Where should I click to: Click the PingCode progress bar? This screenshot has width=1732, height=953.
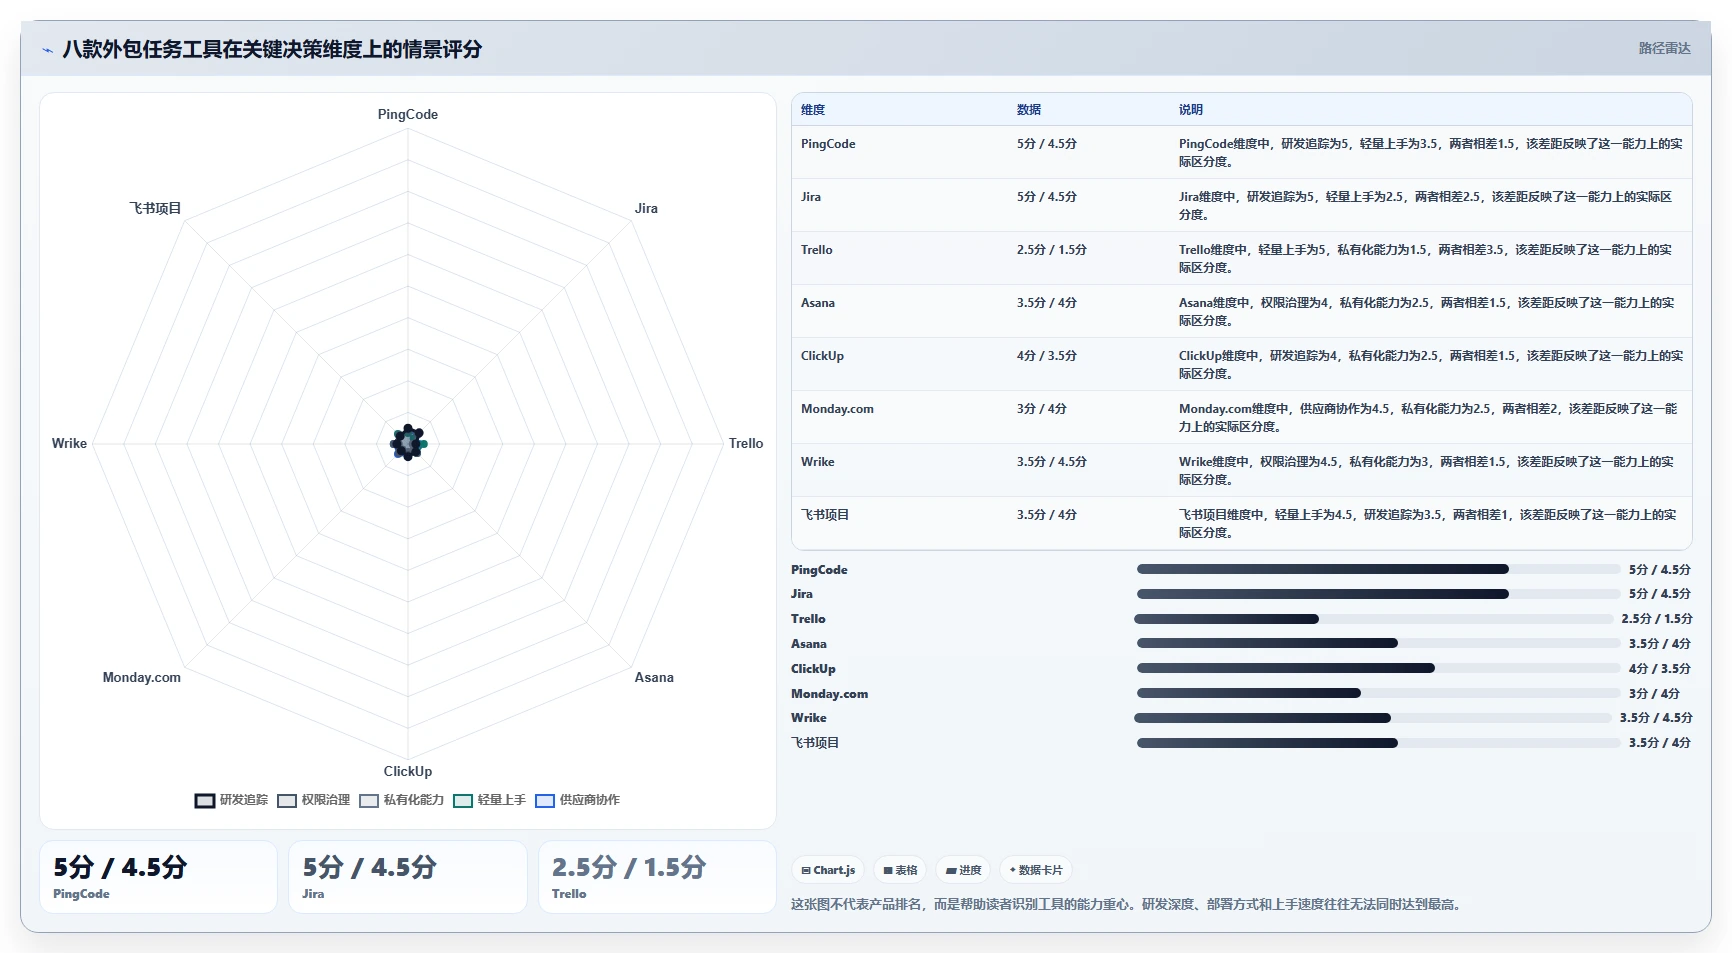1378,569
